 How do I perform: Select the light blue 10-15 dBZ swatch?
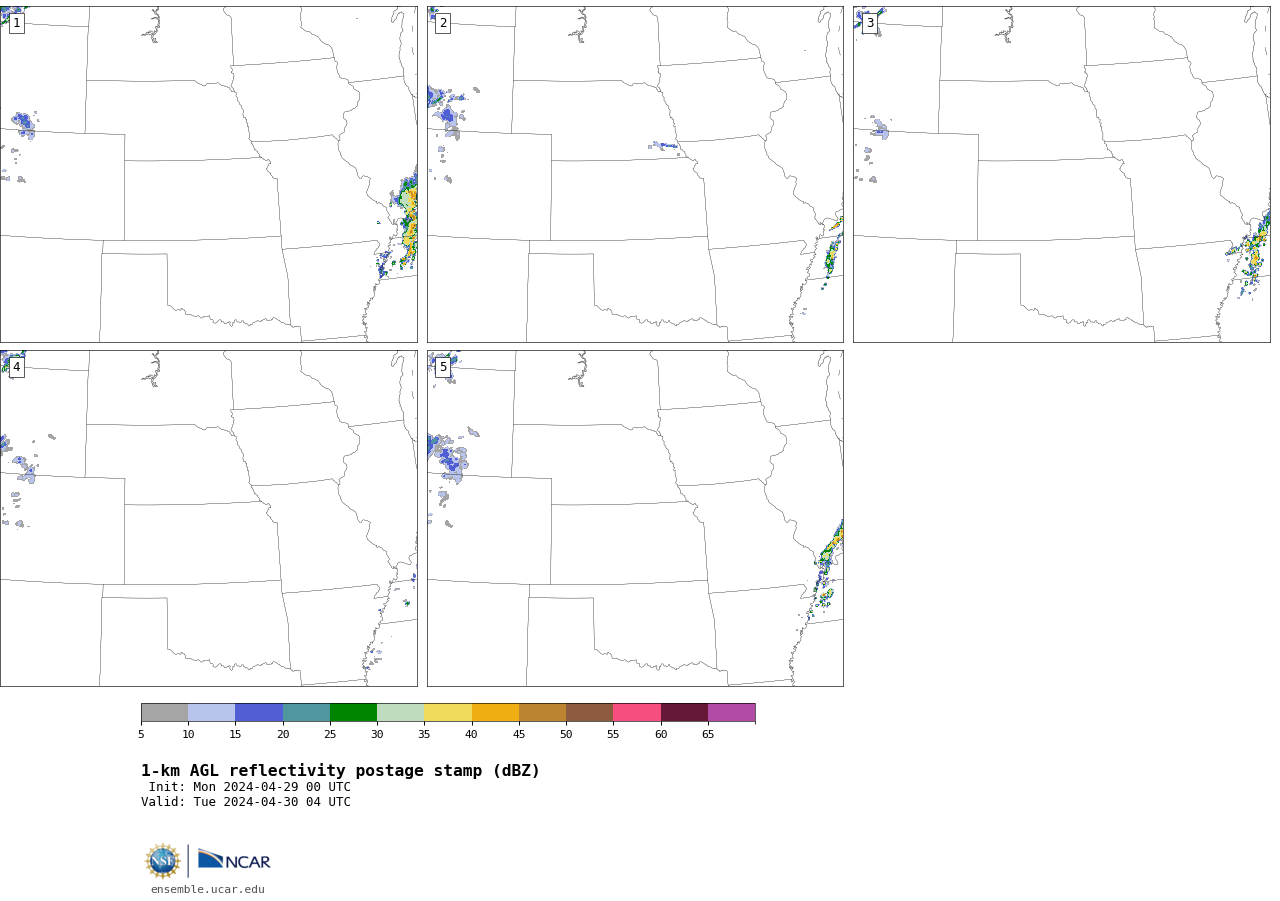point(212,712)
